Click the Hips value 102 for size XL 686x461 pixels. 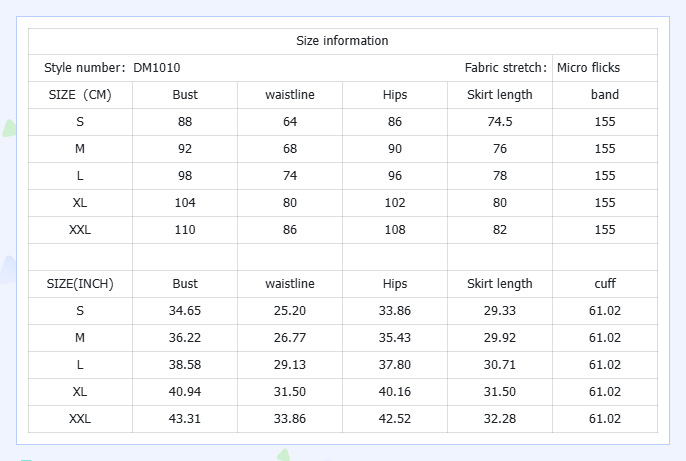(395, 203)
